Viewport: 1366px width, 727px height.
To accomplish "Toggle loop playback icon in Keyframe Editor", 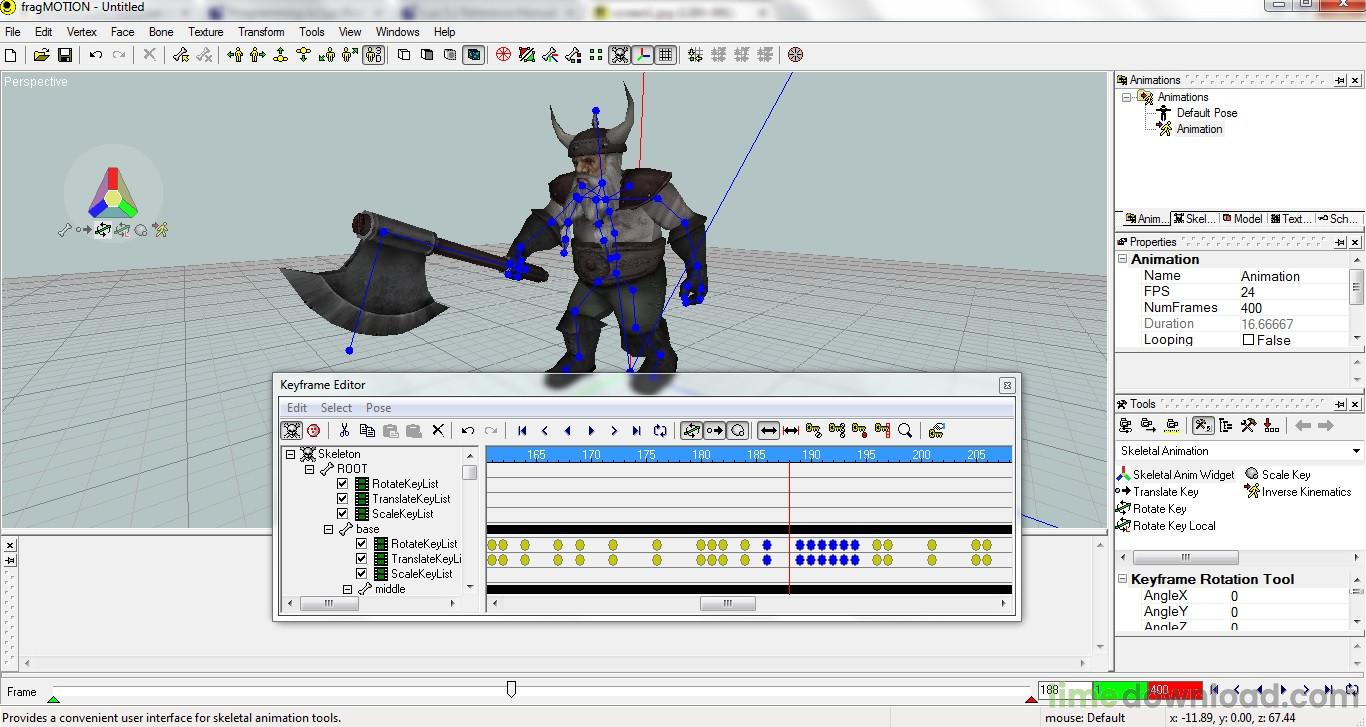I will (x=660, y=431).
